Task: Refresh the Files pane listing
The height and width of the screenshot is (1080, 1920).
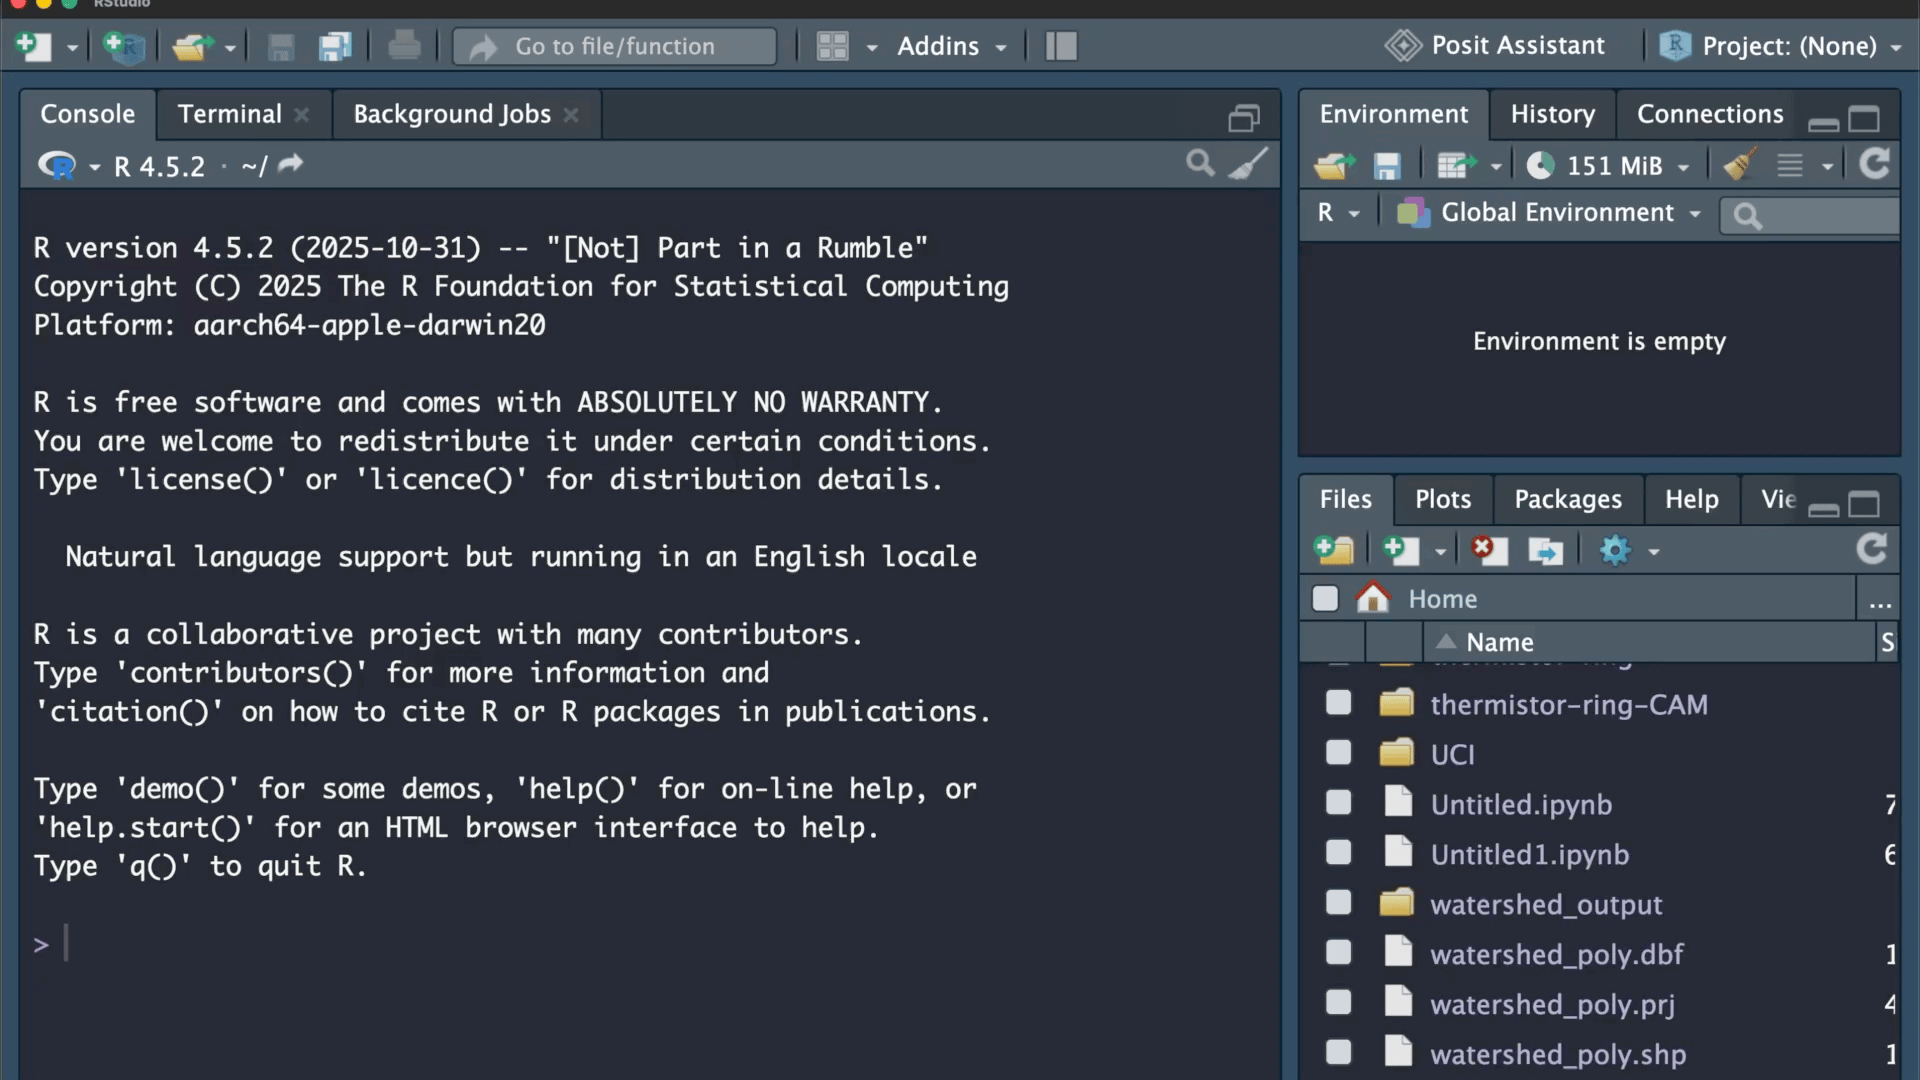Action: pyautogui.click(x=1872, y=548)
